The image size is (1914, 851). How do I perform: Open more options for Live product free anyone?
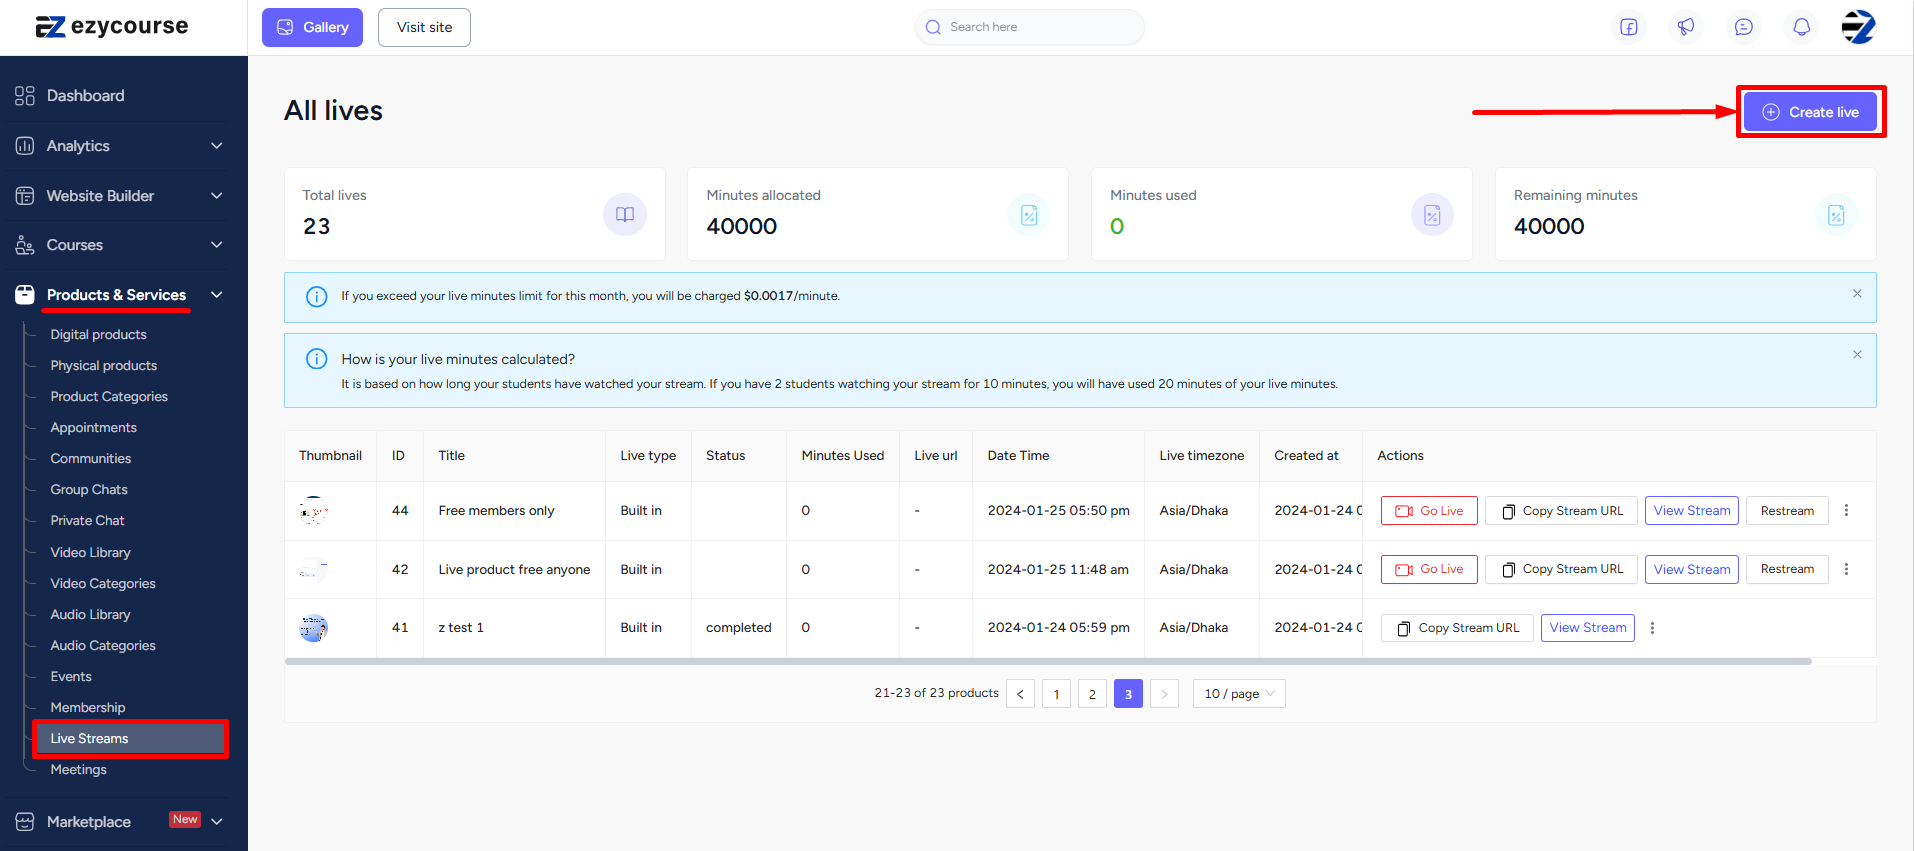click(1846, 569)
